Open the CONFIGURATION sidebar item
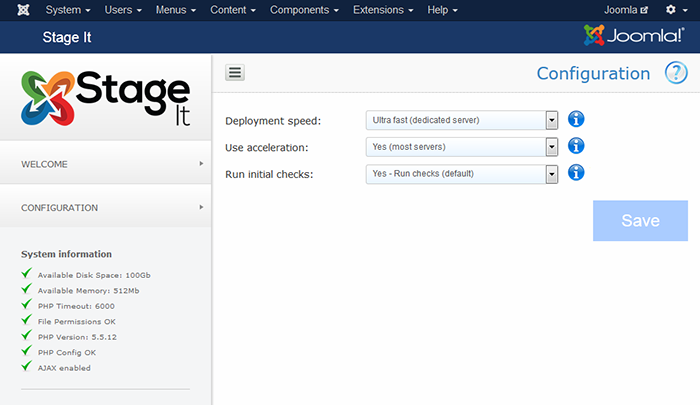Image resolution: width=700 pixels, height=405 pixels. click(x=105, y=207)
